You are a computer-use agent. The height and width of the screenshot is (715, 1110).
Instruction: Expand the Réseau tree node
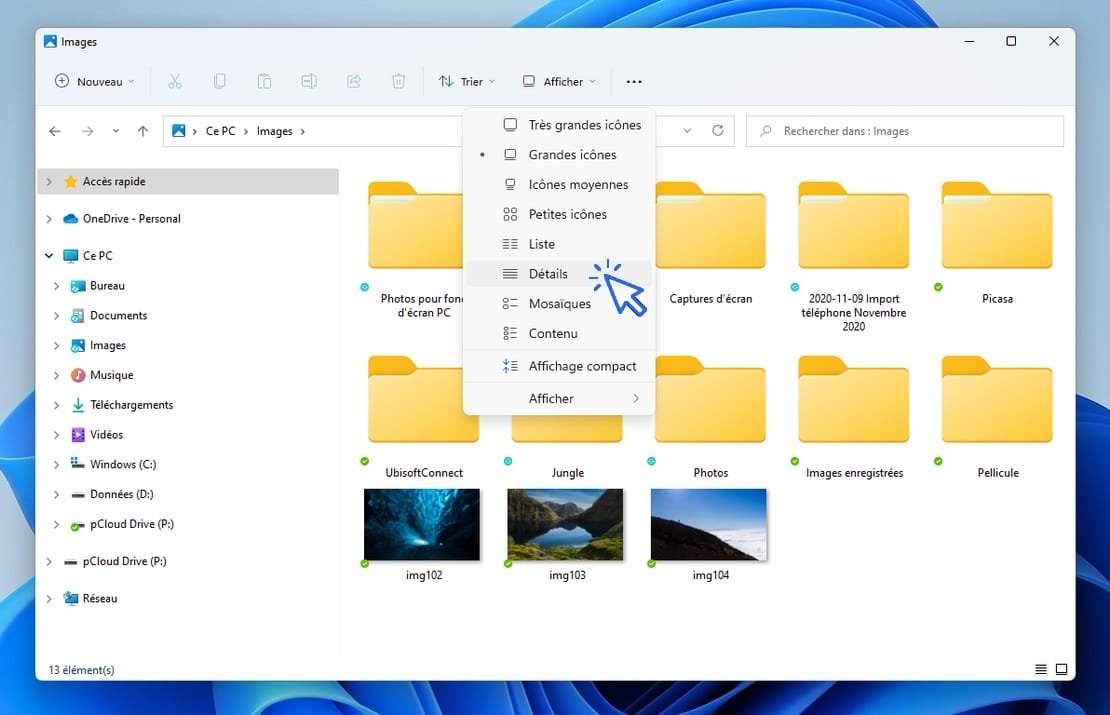[49, 598]
